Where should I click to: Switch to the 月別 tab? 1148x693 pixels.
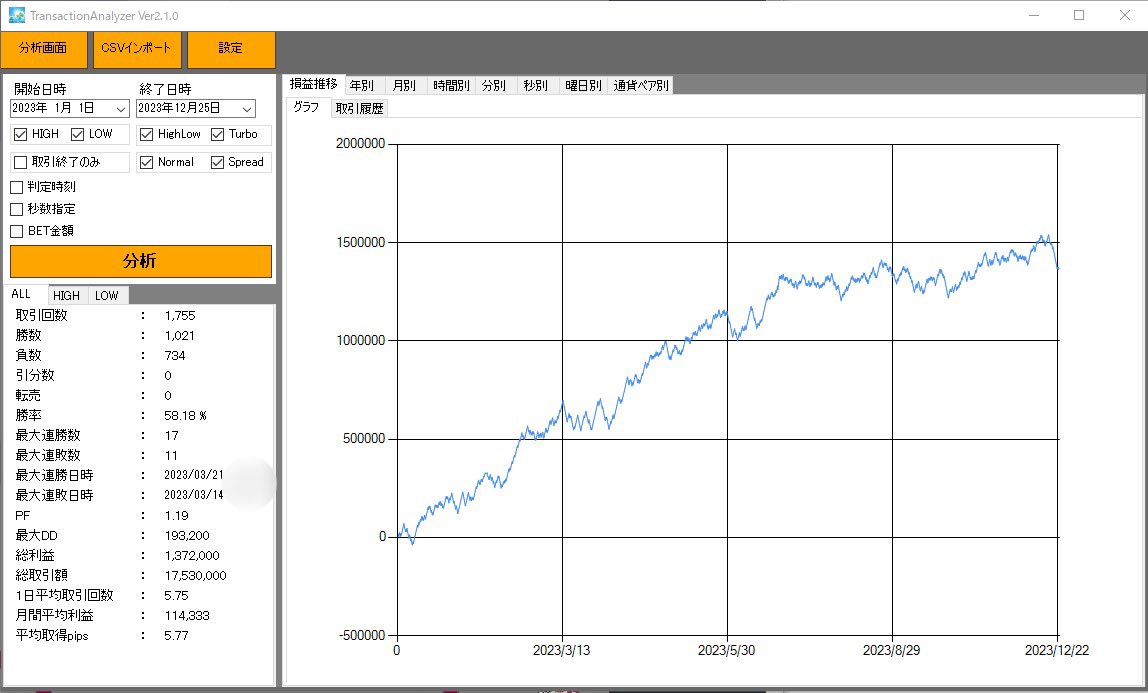click(x=404, y=86)
